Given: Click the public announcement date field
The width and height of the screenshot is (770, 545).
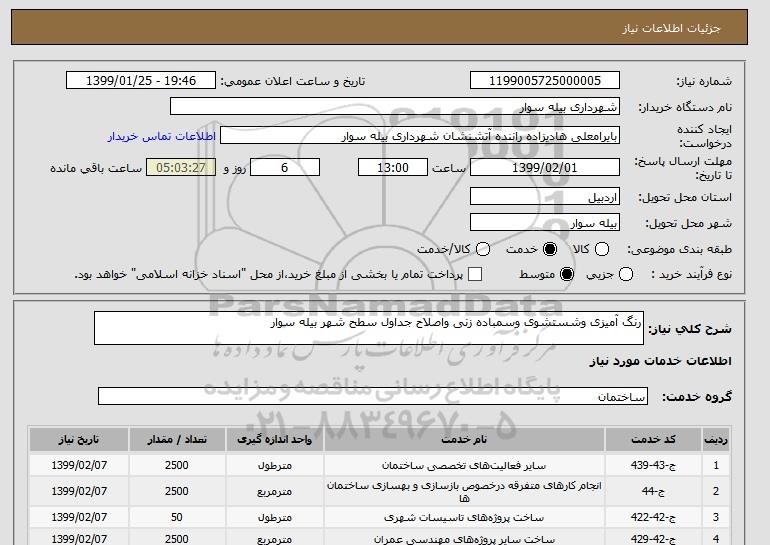Looking at the screenshot, I should pos(141,81).
